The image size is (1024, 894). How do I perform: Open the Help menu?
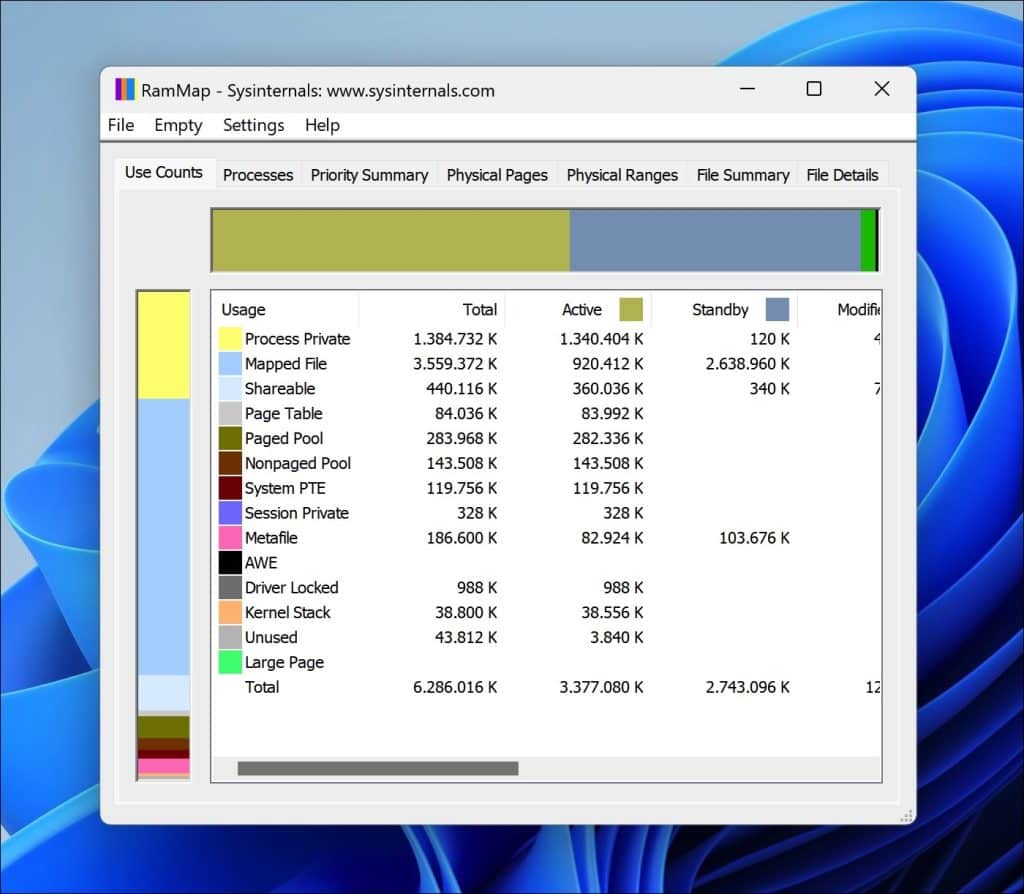(322, 125)
